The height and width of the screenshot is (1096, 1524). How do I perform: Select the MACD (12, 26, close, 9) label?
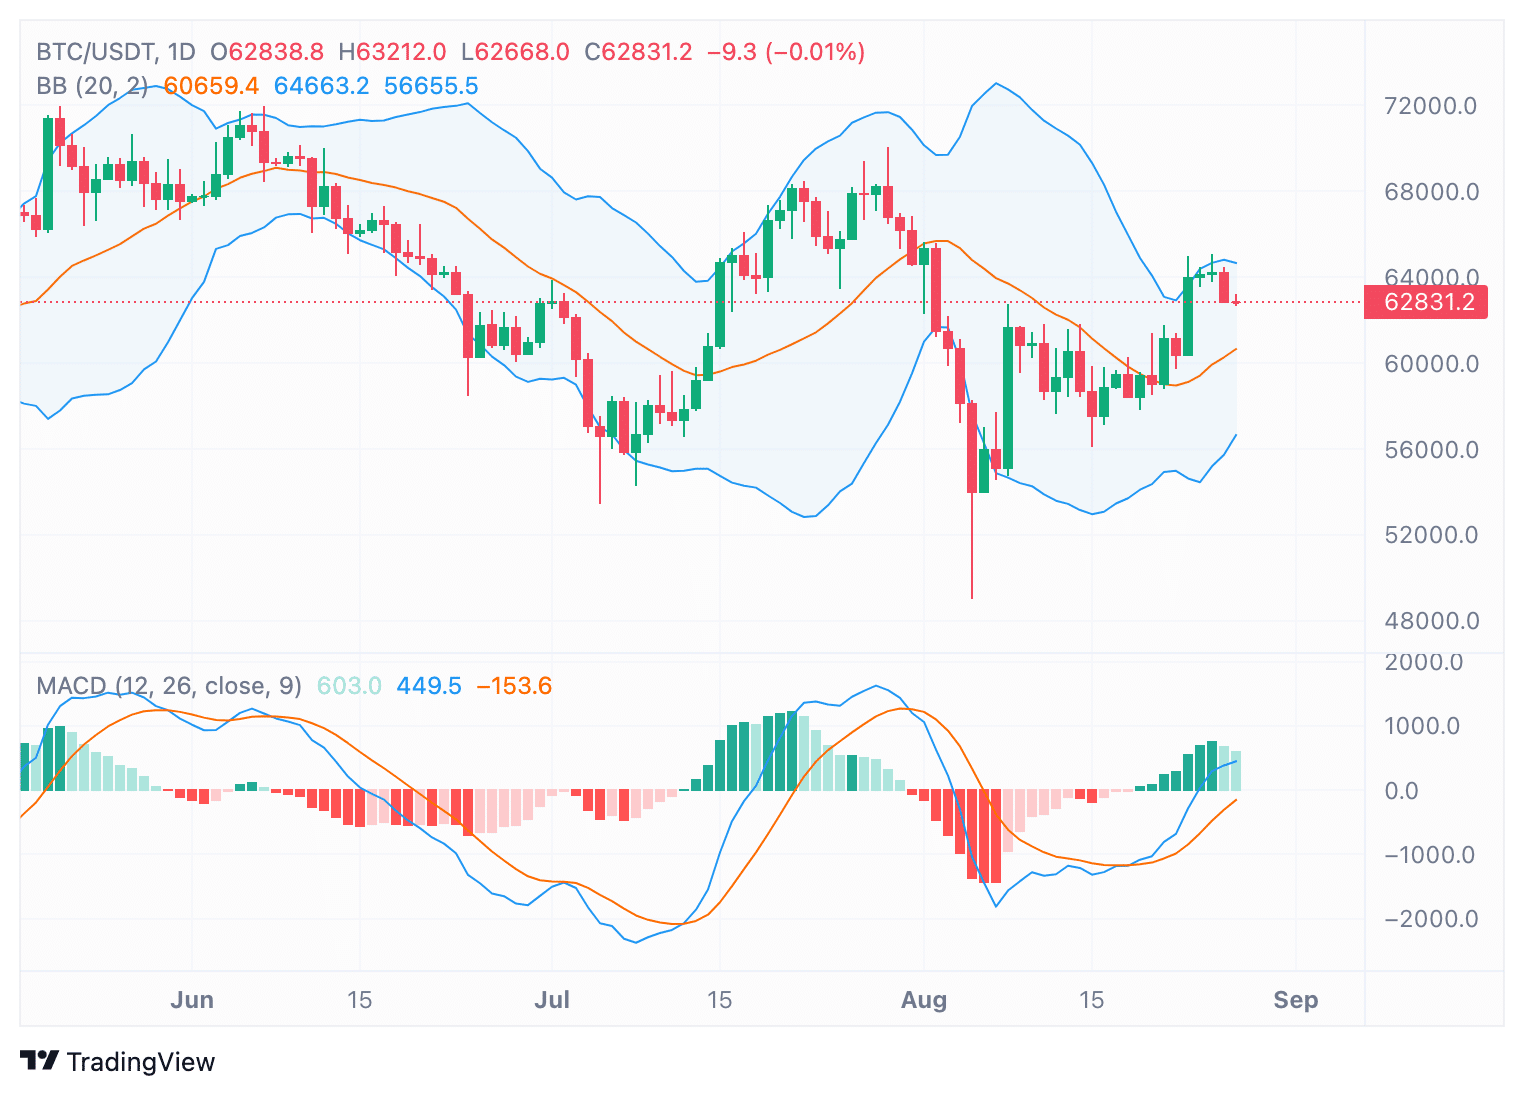[x=169, y=686]
